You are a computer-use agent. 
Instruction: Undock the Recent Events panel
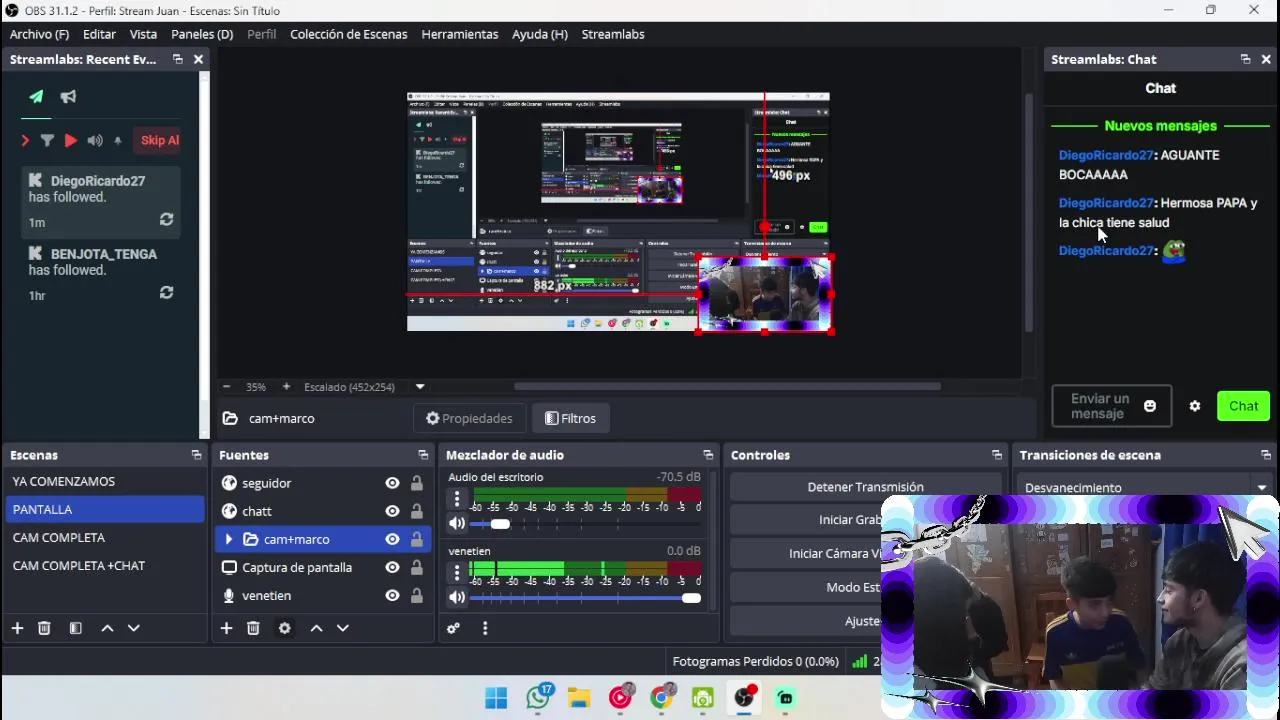click(177, 59)
